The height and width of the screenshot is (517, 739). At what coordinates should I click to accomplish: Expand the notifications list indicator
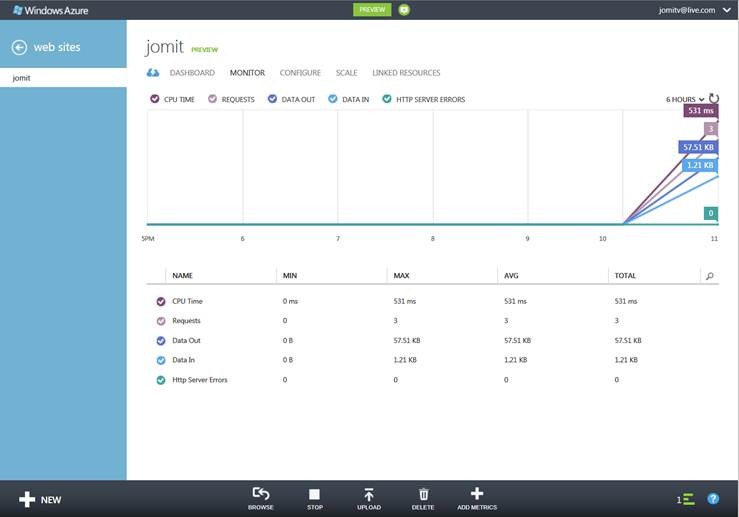[686, 499]
